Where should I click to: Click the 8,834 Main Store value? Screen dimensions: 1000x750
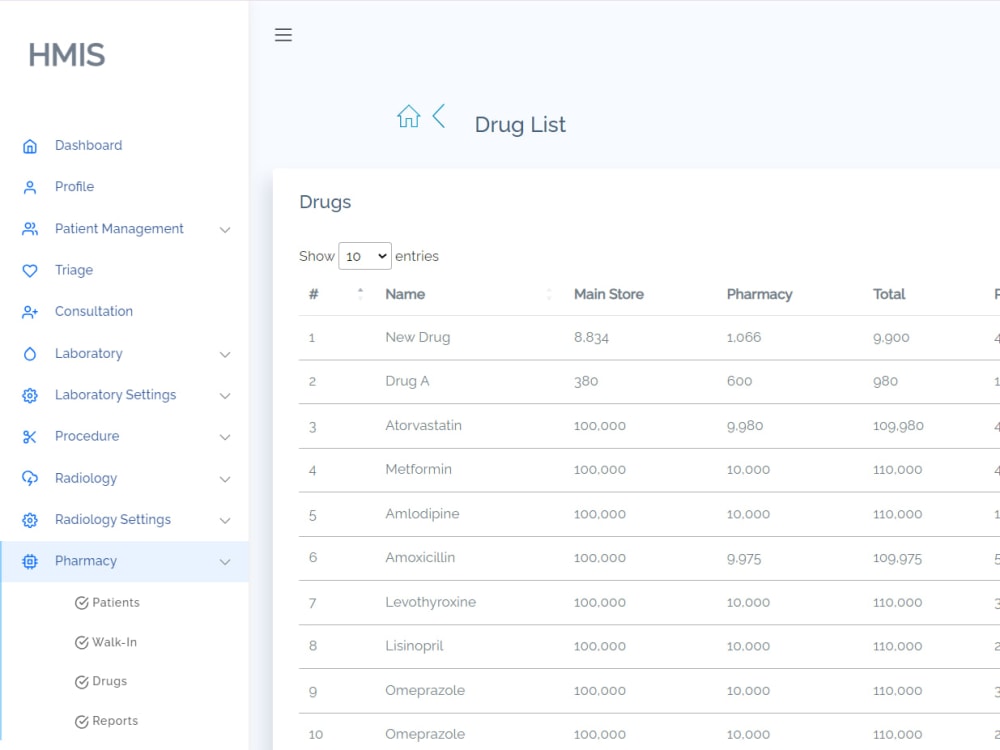pyautogui.click(x=591, y=338)
